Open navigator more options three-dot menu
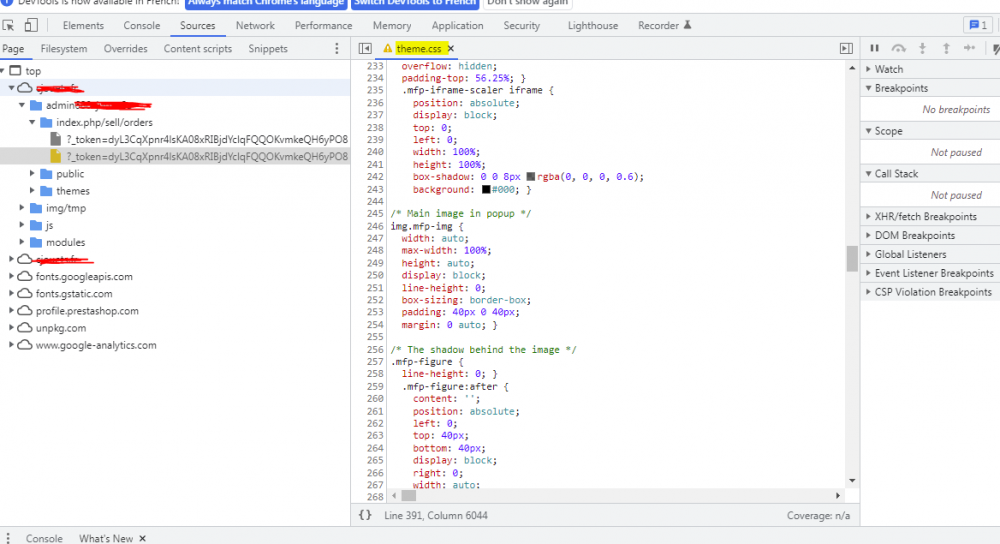Screen dimensions: 1000x544 point(336,48)
